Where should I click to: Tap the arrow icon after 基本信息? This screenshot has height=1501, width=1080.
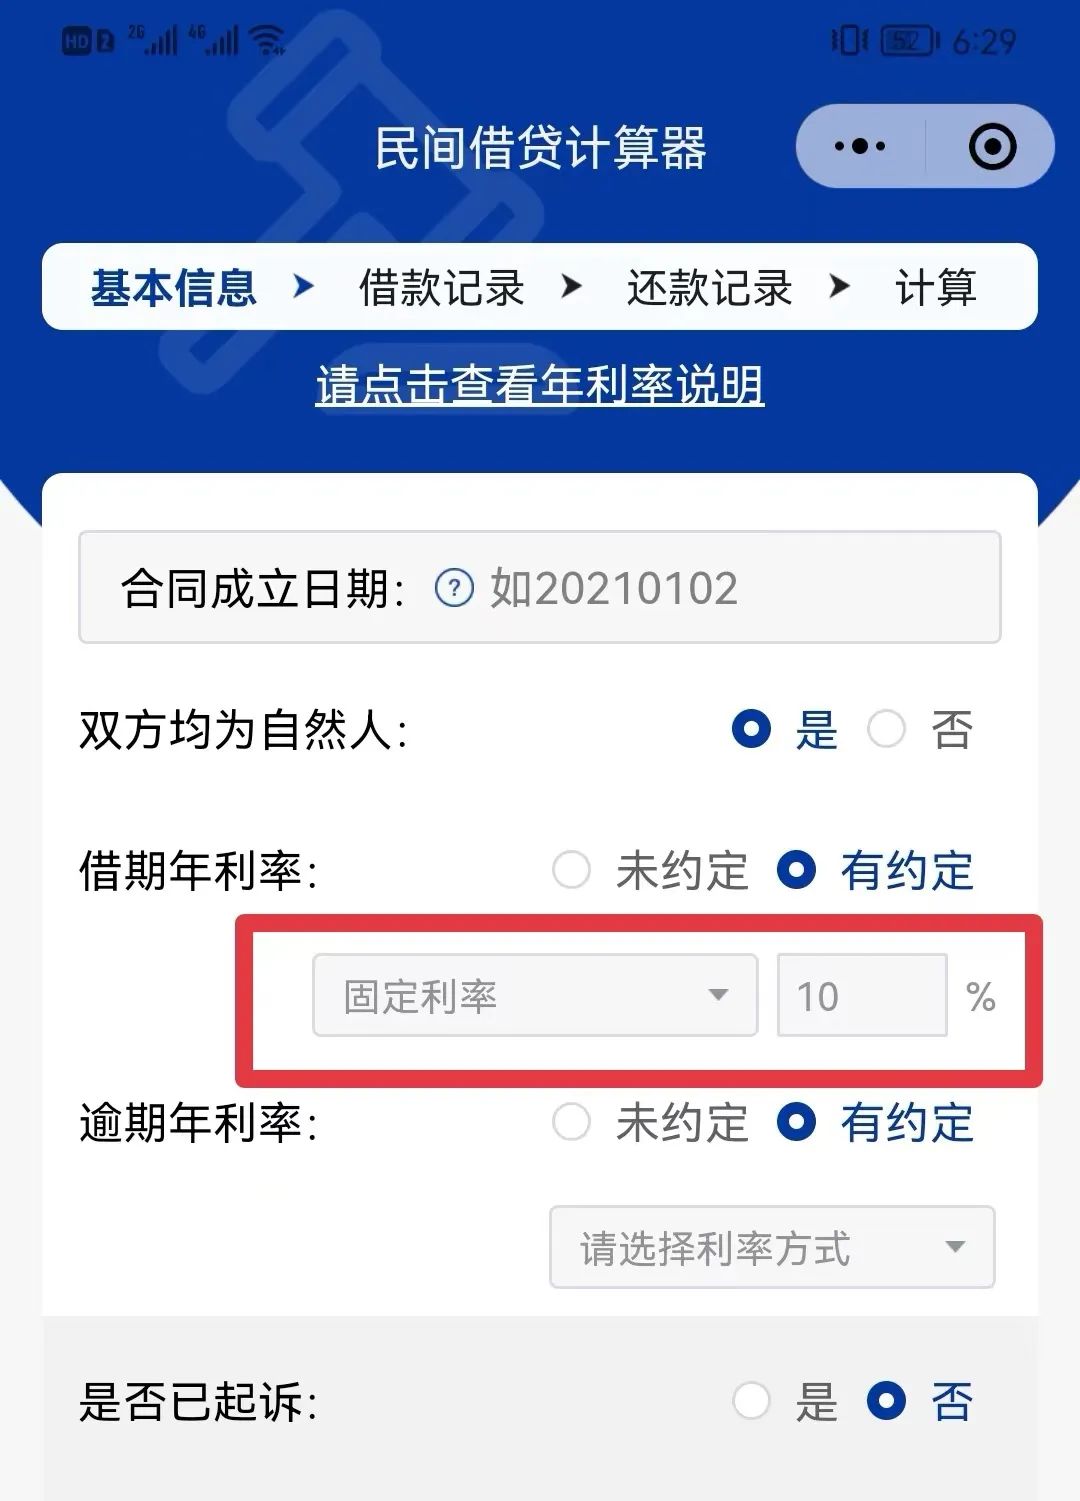303,287
